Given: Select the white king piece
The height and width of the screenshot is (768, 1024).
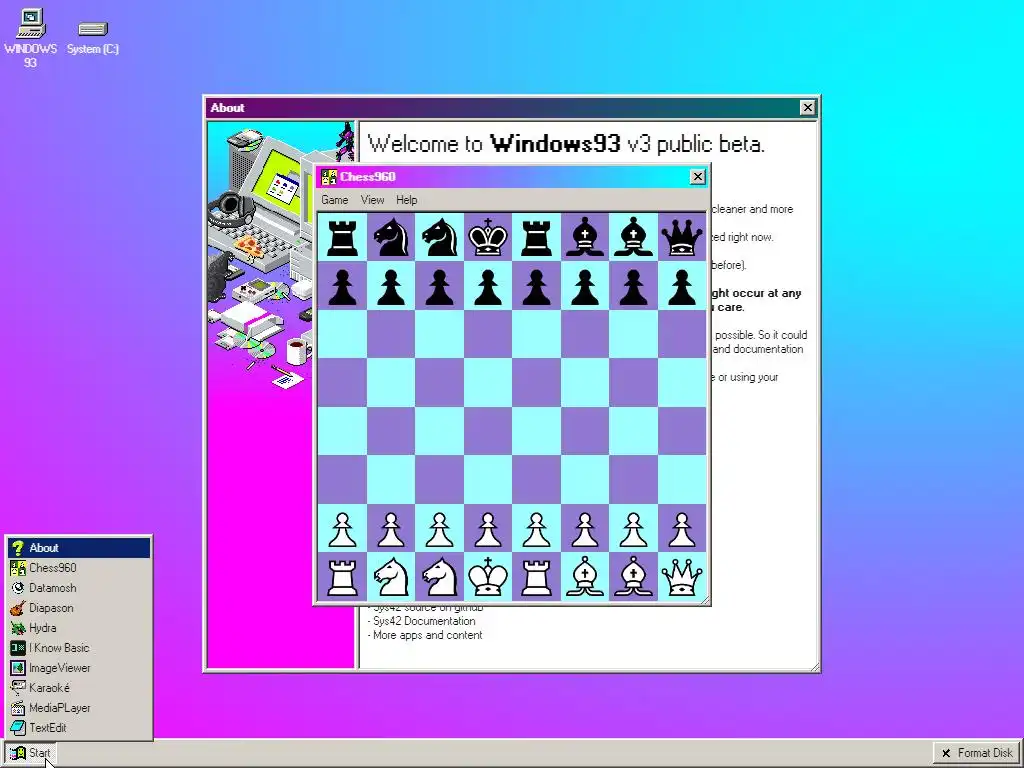Looking at the screenshot, I should 488,577.
